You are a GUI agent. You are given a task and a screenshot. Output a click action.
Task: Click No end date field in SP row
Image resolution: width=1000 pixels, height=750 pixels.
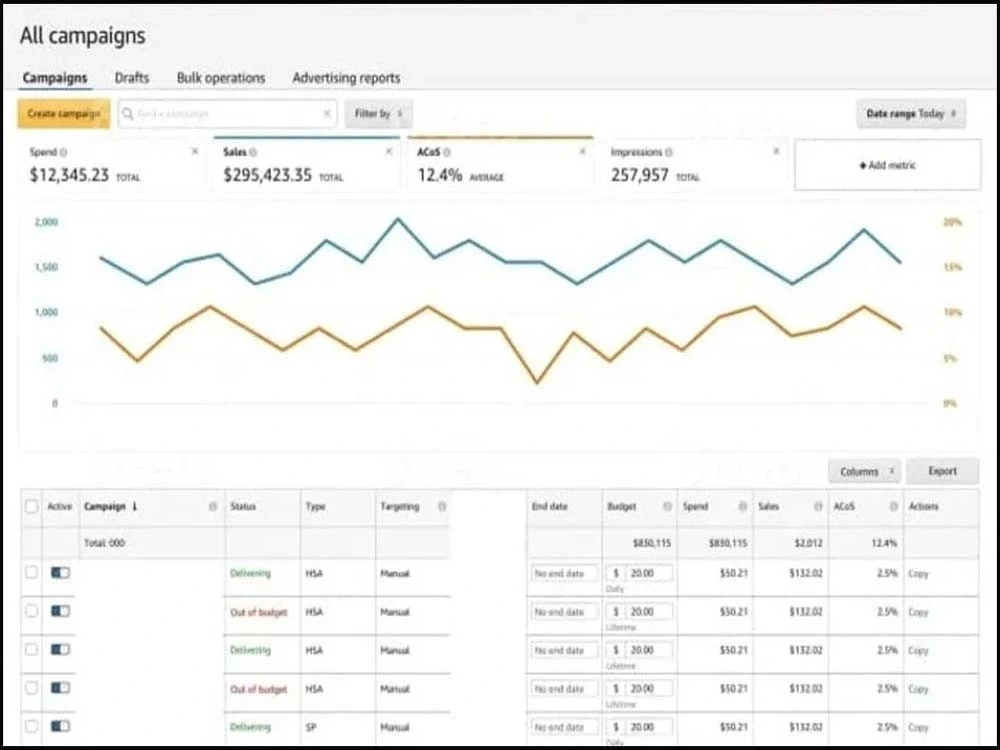pos(564,727)
